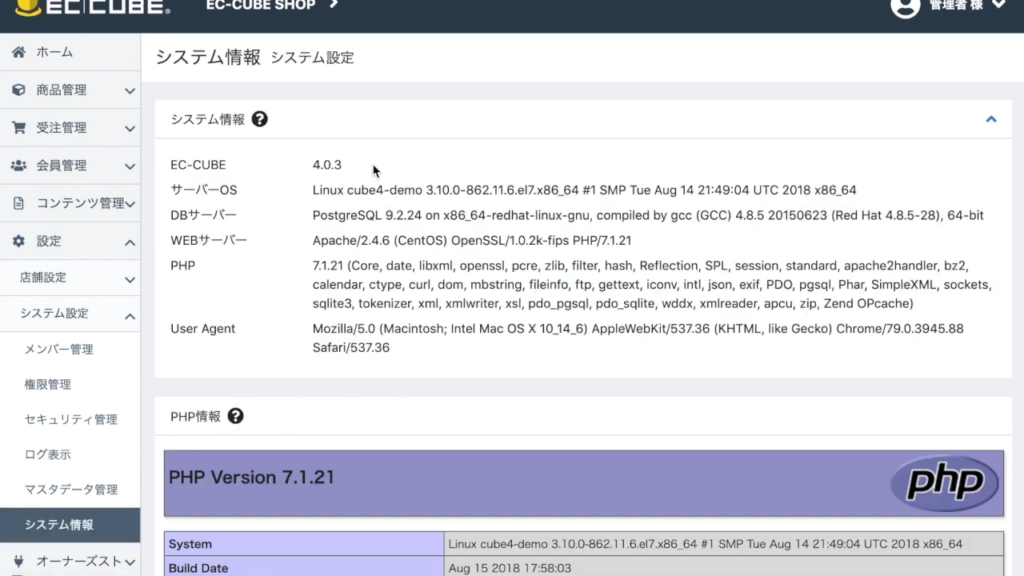This screenshot has width=1024, height=576.
Task: Click the owner's store plug icon
Action: pos(18,561)
